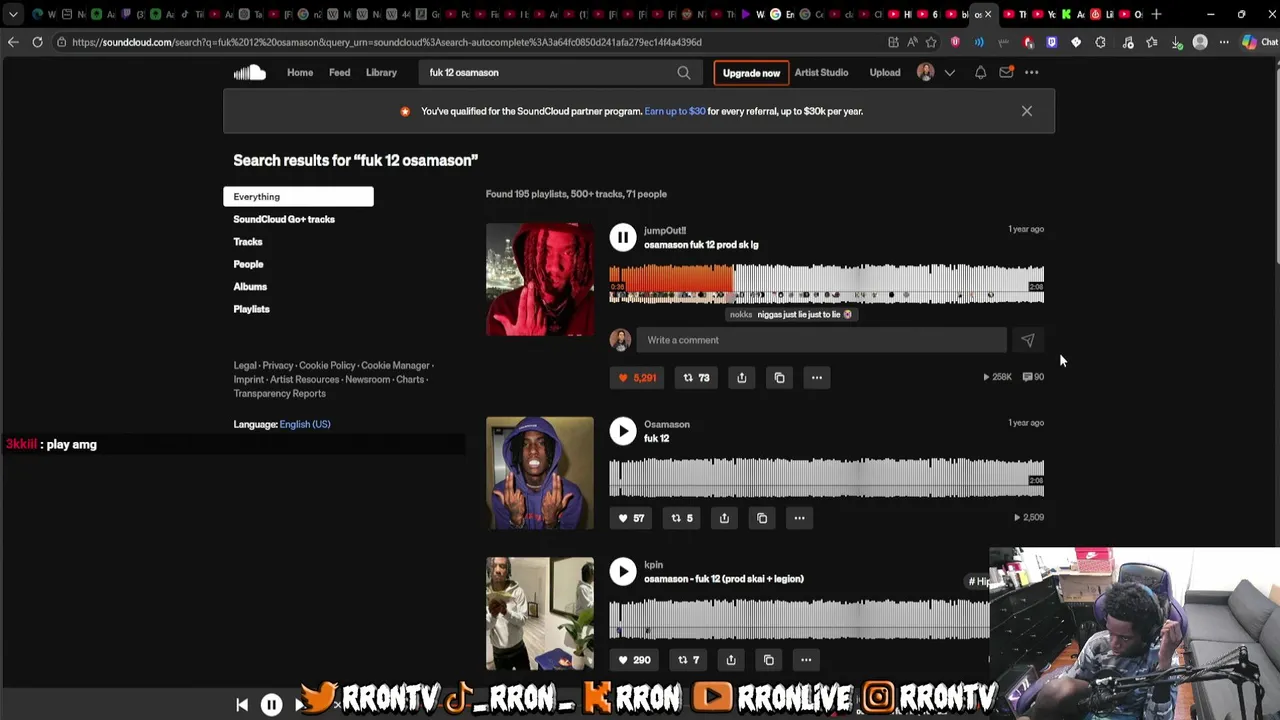Play the Osamason fuk 12 track
The image size is (1280, 720).
[623, 431]
